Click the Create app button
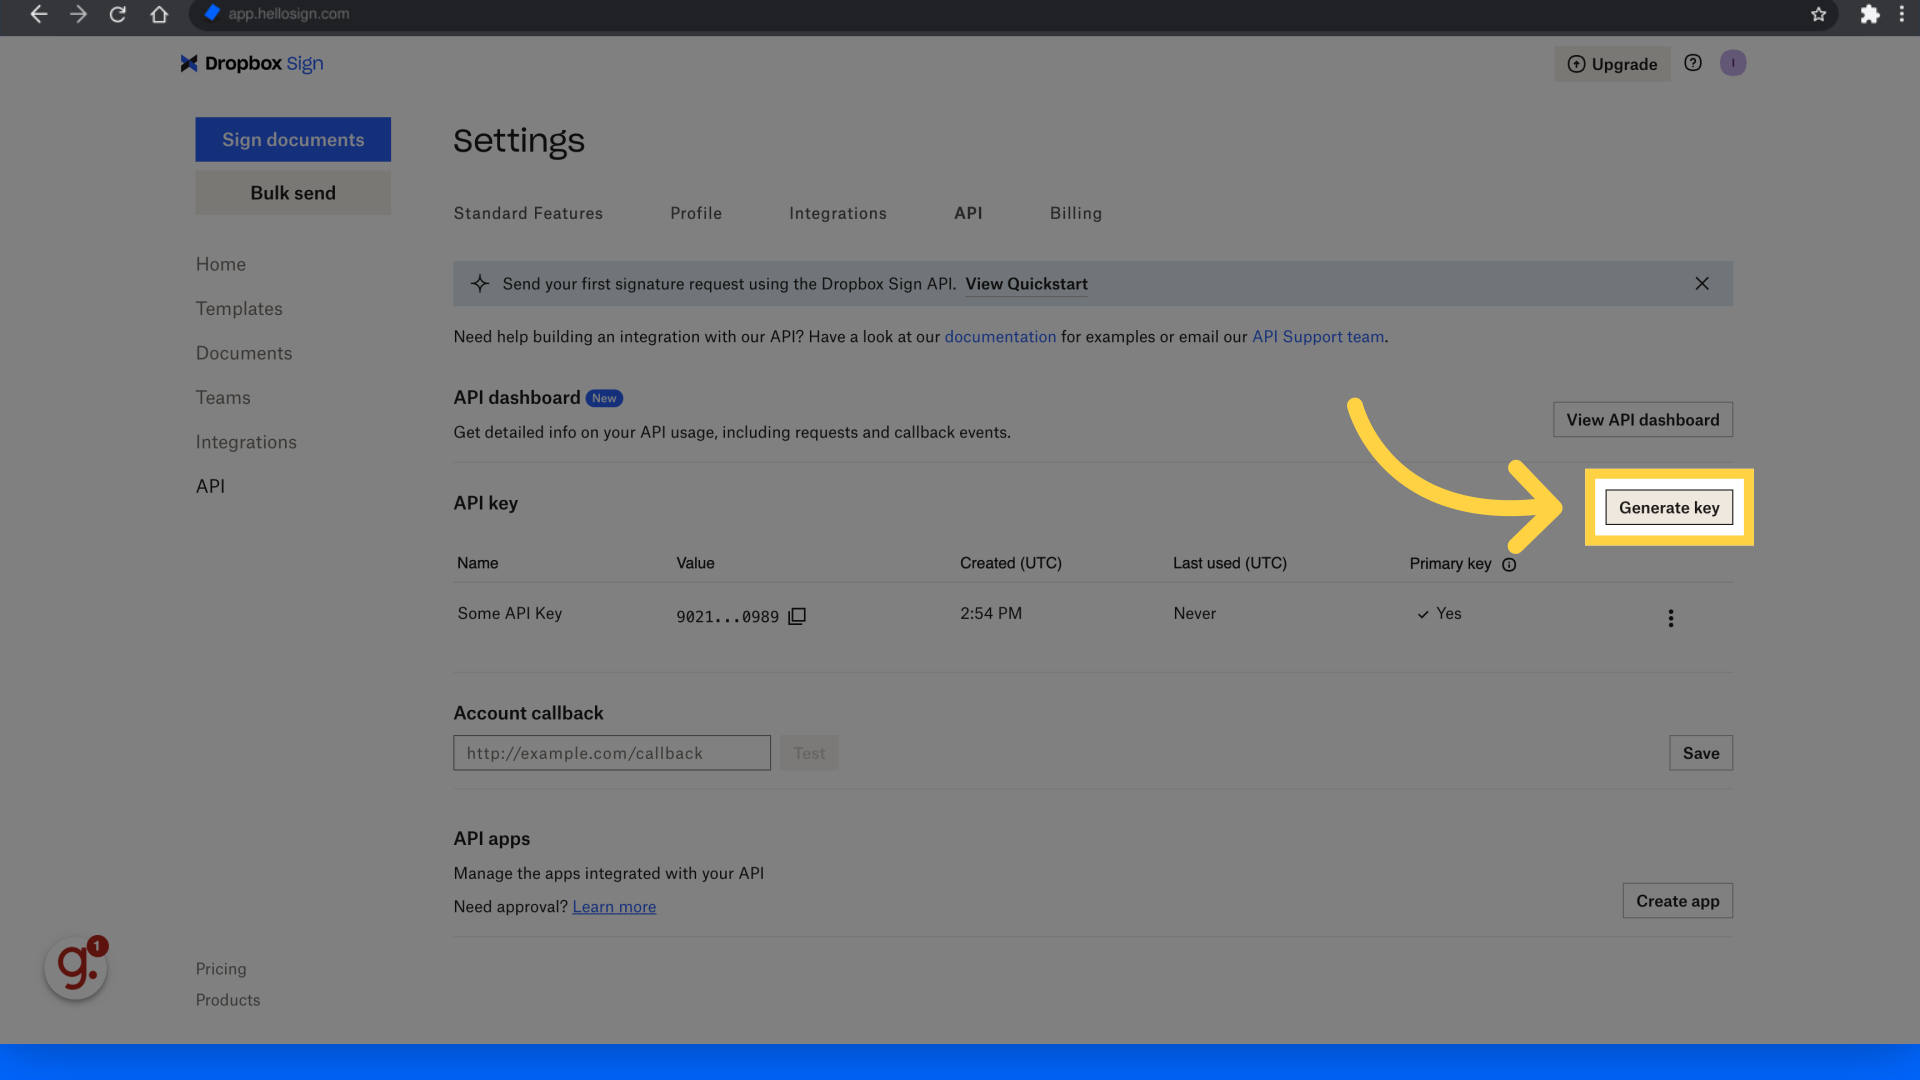 [x=1678, y=901]
